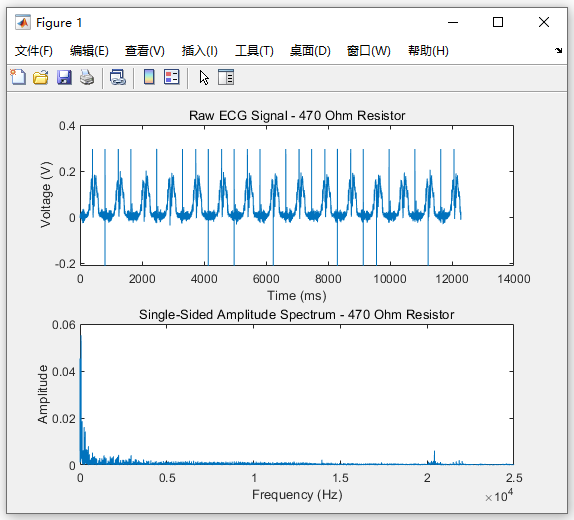Open the 编辑(E) menu
574x520 pixels.
tap(89, 51)
